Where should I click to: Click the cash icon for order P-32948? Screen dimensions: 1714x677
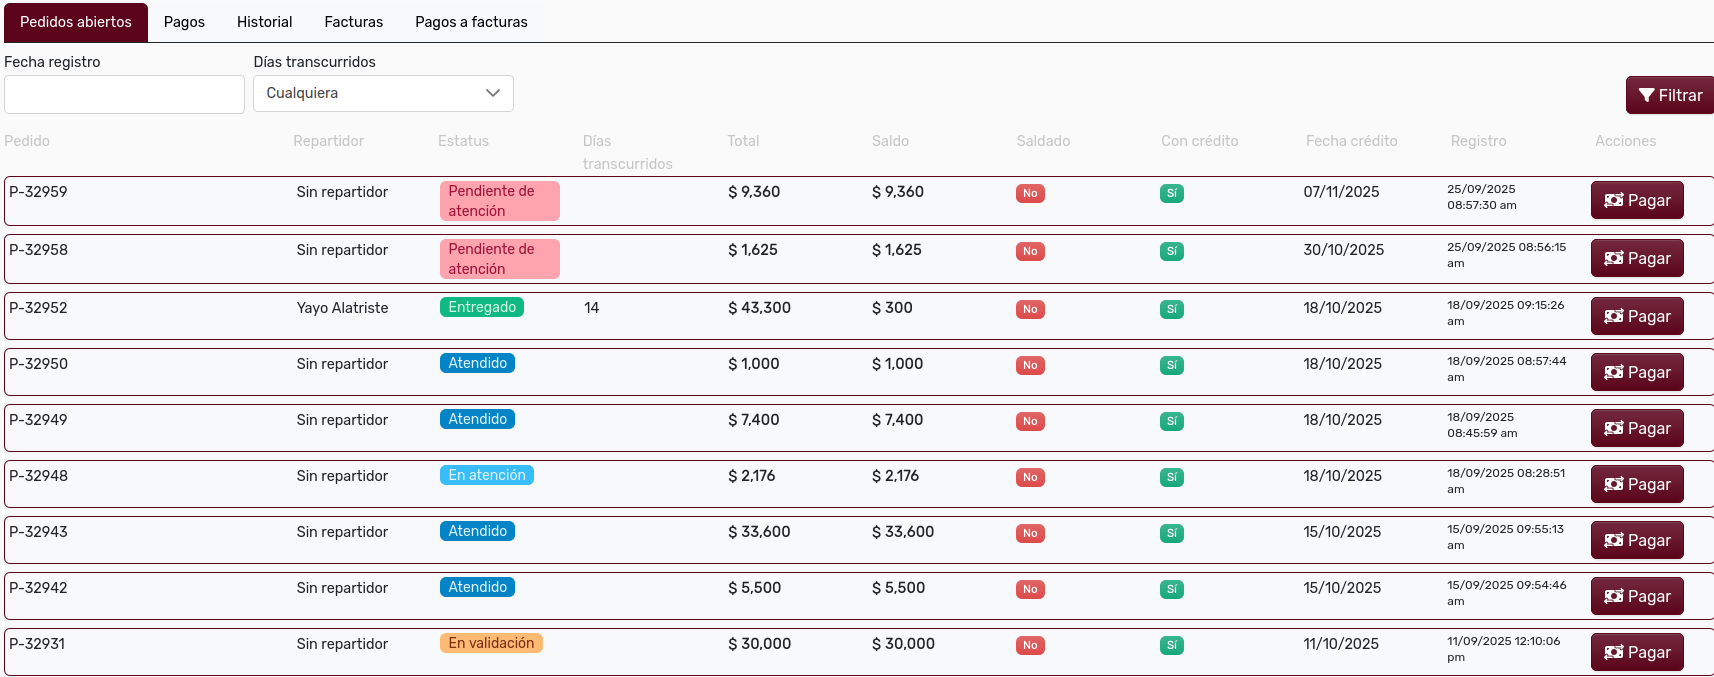click(x=1614, y=484)
